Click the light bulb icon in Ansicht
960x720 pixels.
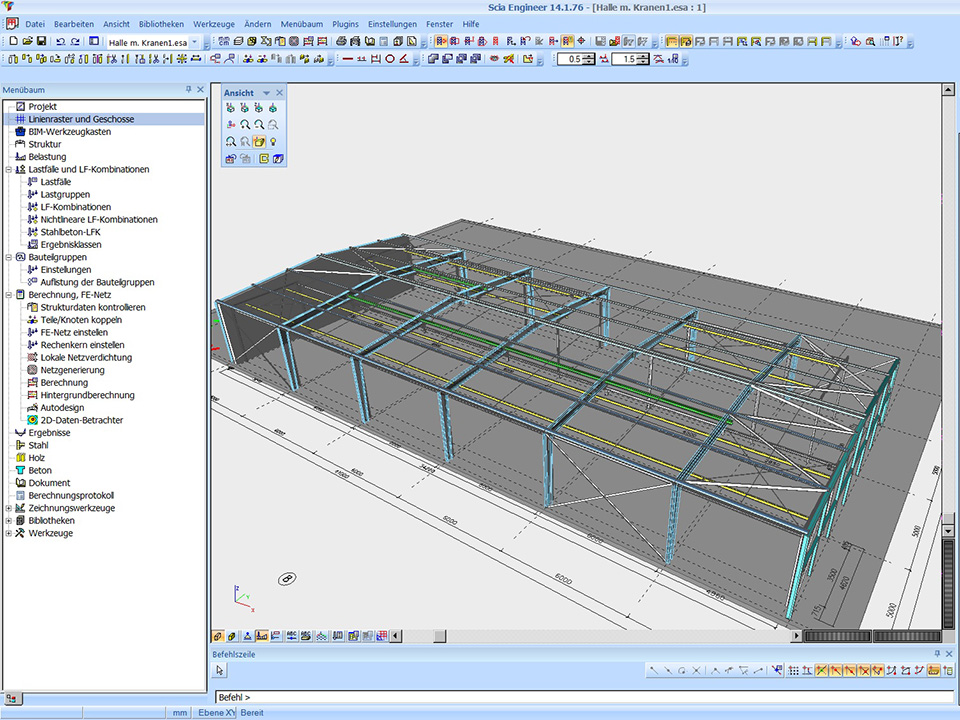pos(273,142)
